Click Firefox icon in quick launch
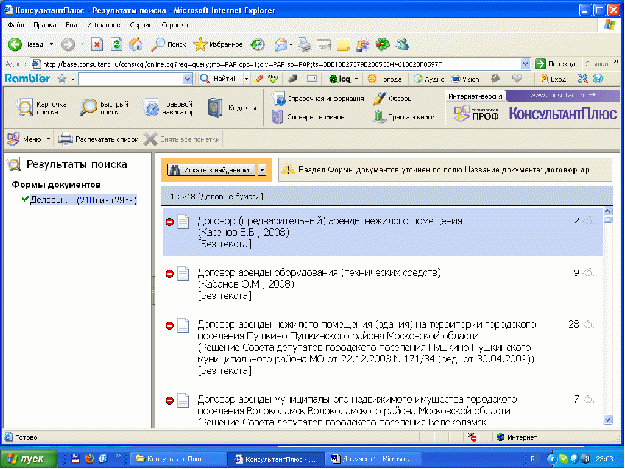 (89, 459)
